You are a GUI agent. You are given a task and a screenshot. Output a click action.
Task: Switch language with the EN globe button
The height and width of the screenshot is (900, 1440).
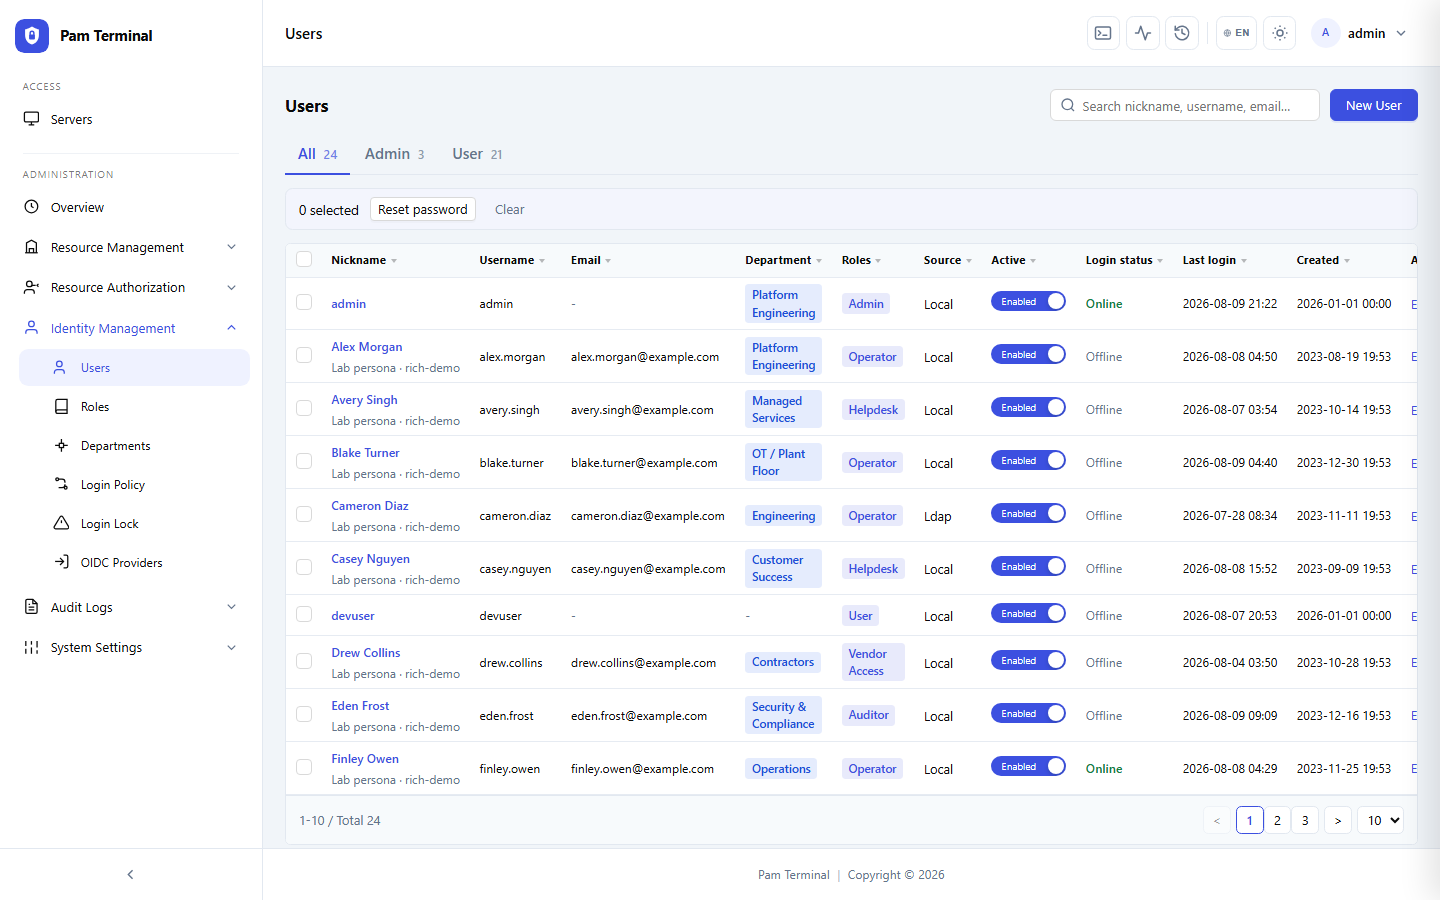coord(1236,33)
